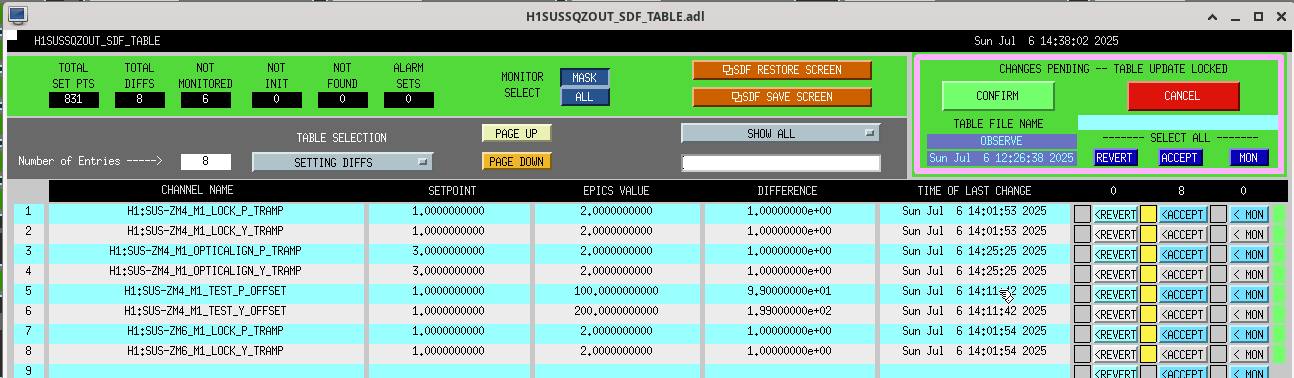Screen dimensions: 1294x378
Task: Click the cyan TABLE FILE NAME field
Action: 1178,122
